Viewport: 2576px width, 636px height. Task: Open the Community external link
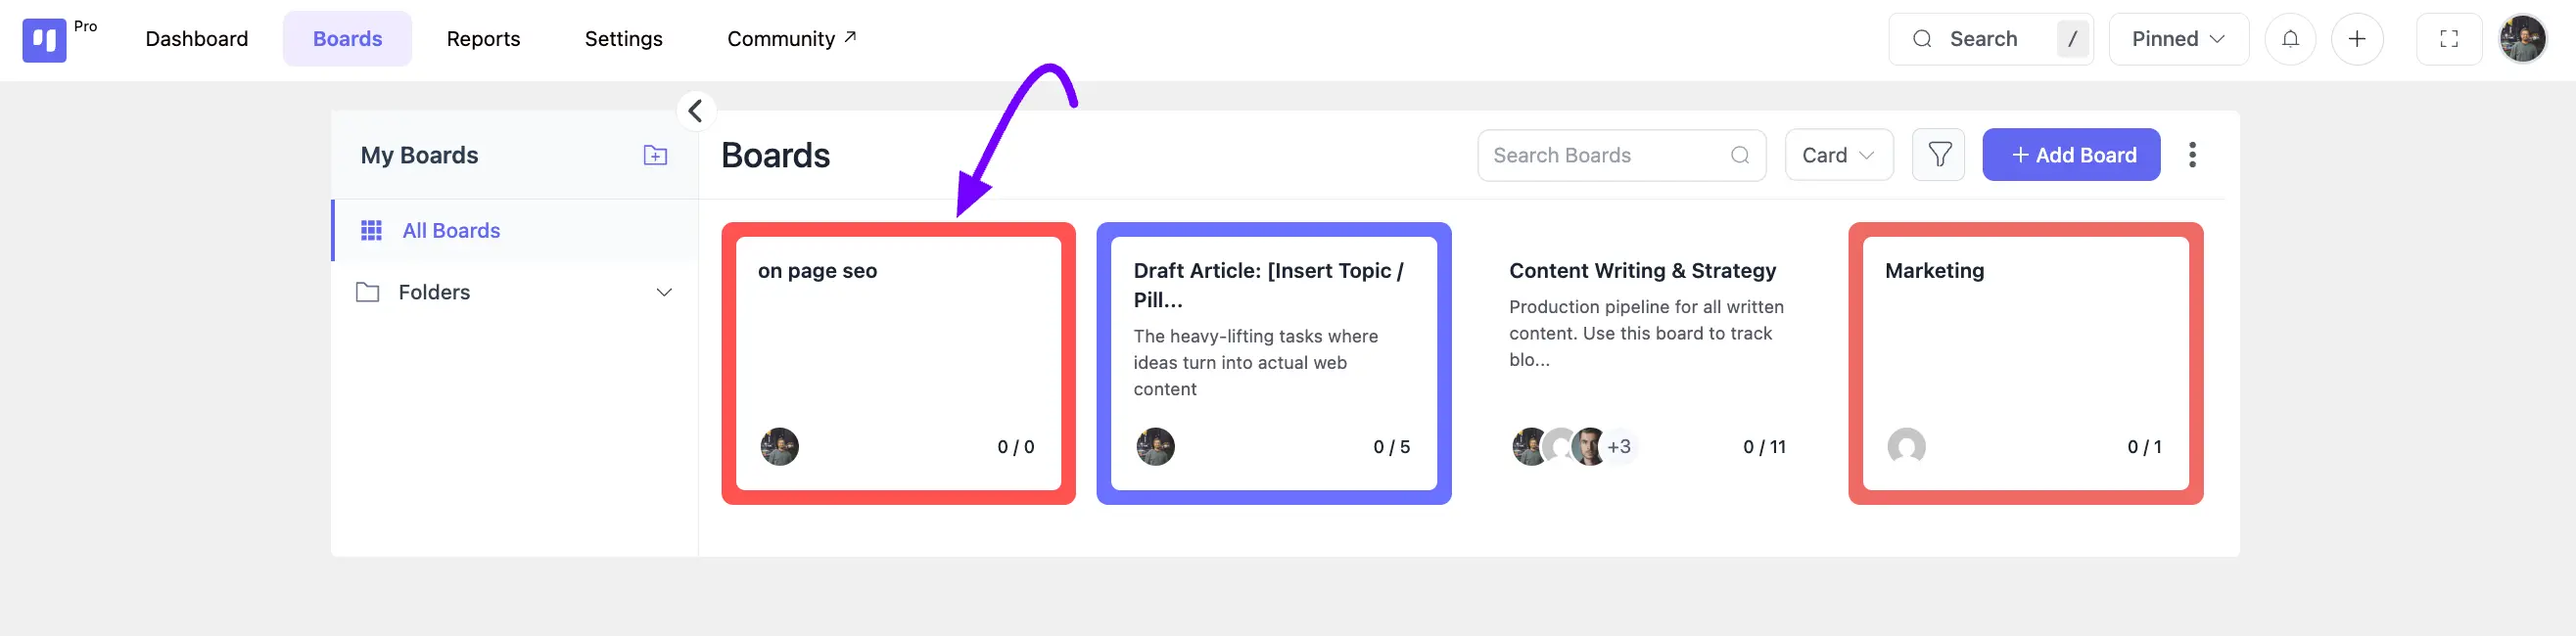point(791,39)
